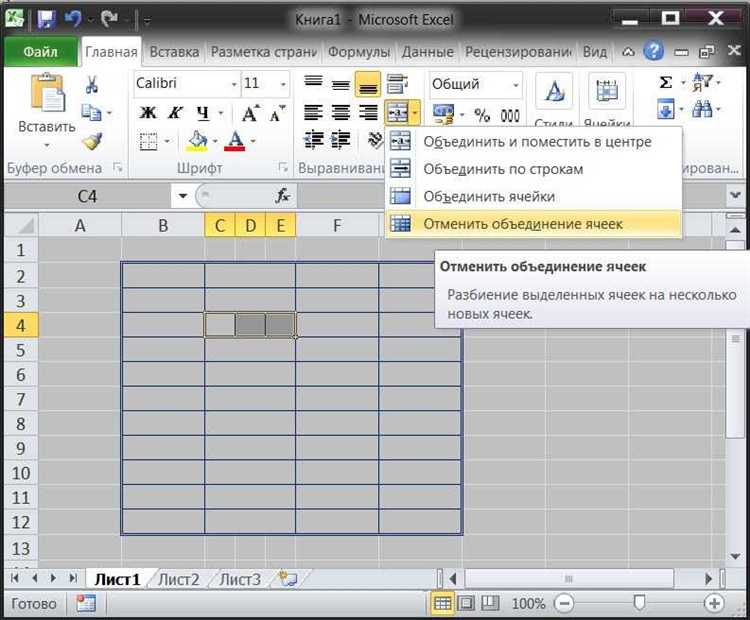Select column header F

click(337, 225)
